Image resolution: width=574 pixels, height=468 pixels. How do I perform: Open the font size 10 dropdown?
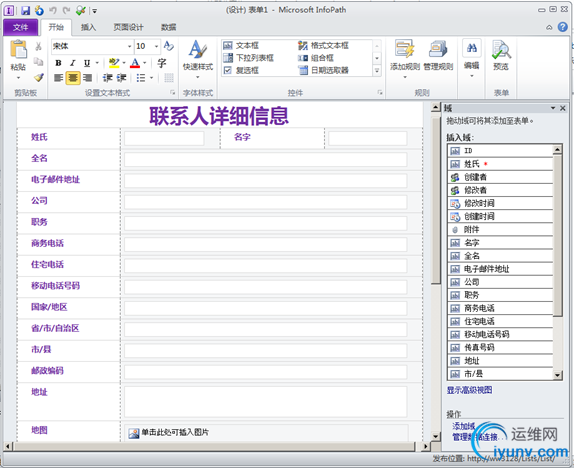(x=156, y=46)
